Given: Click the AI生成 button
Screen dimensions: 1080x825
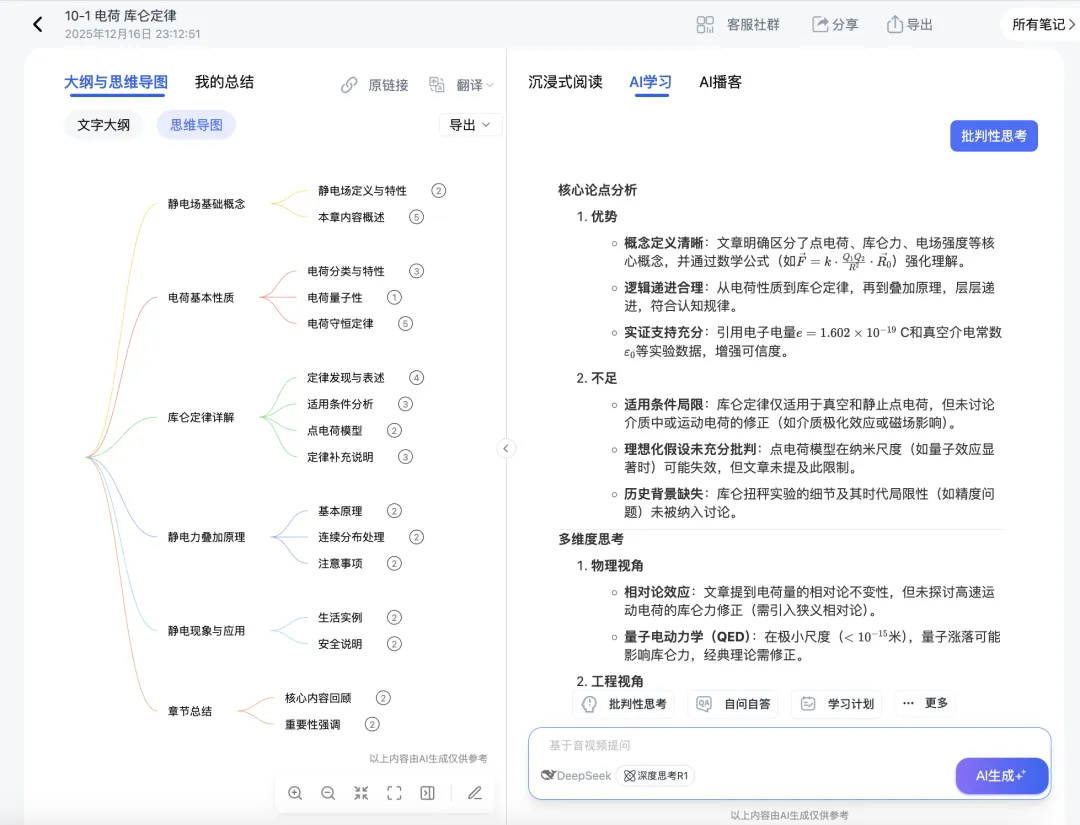Looking at the screenshot, I should pos(1002,776).
